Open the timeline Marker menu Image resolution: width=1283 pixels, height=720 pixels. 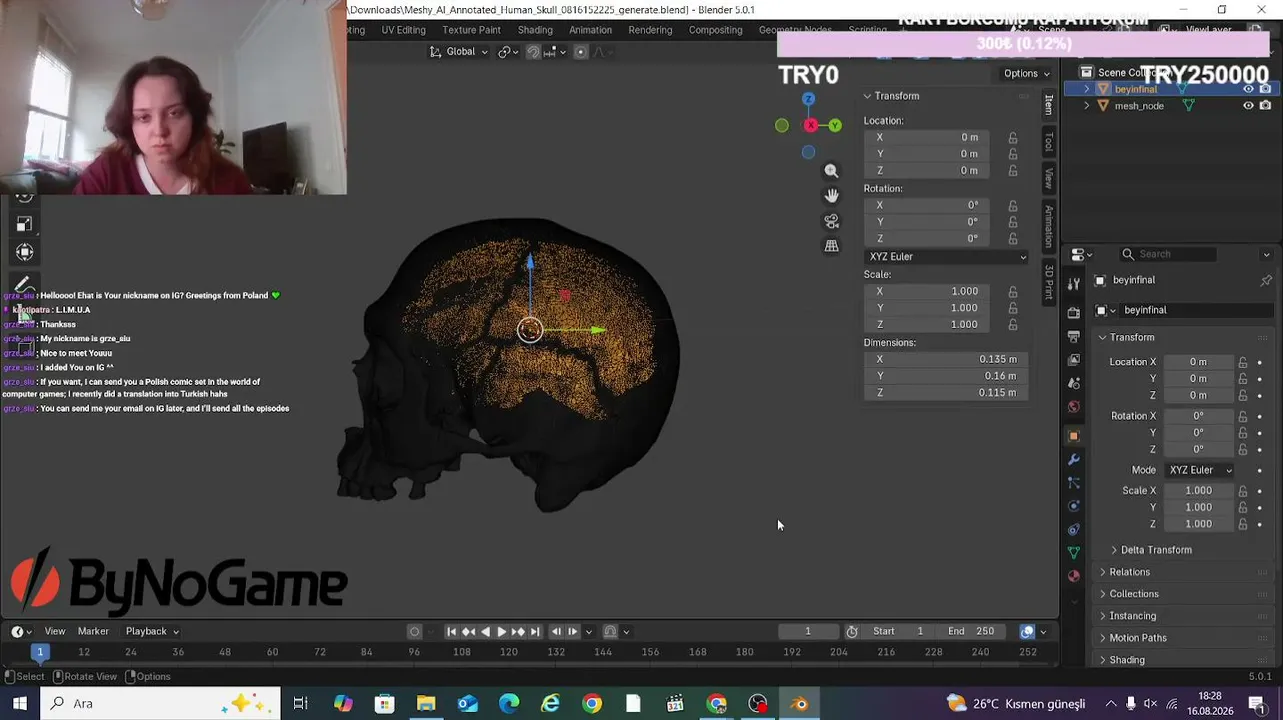pos(93,631)
